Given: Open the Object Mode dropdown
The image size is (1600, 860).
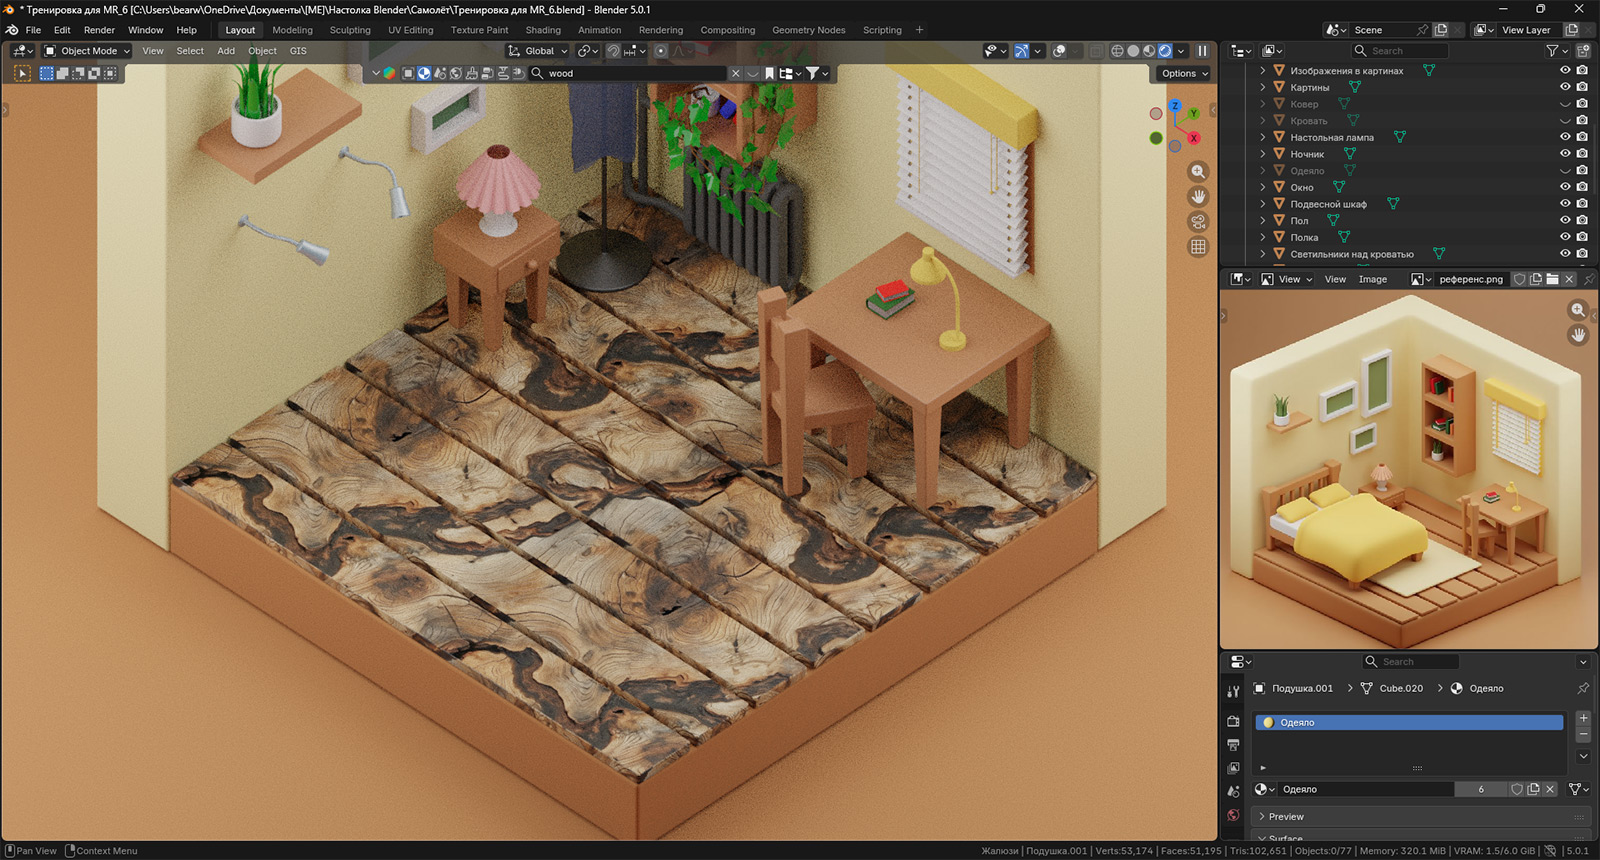Looking at the screenshot, I should [88, 51].
